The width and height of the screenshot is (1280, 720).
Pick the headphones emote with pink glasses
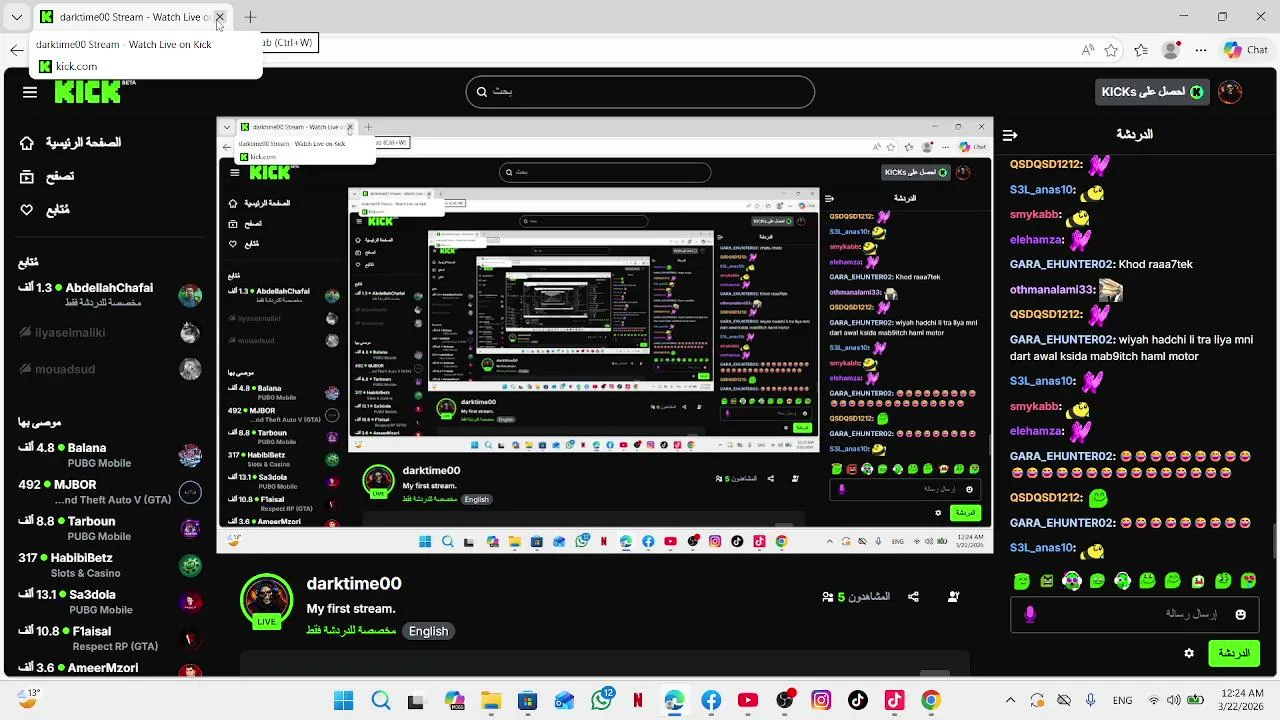[1072, 581]
